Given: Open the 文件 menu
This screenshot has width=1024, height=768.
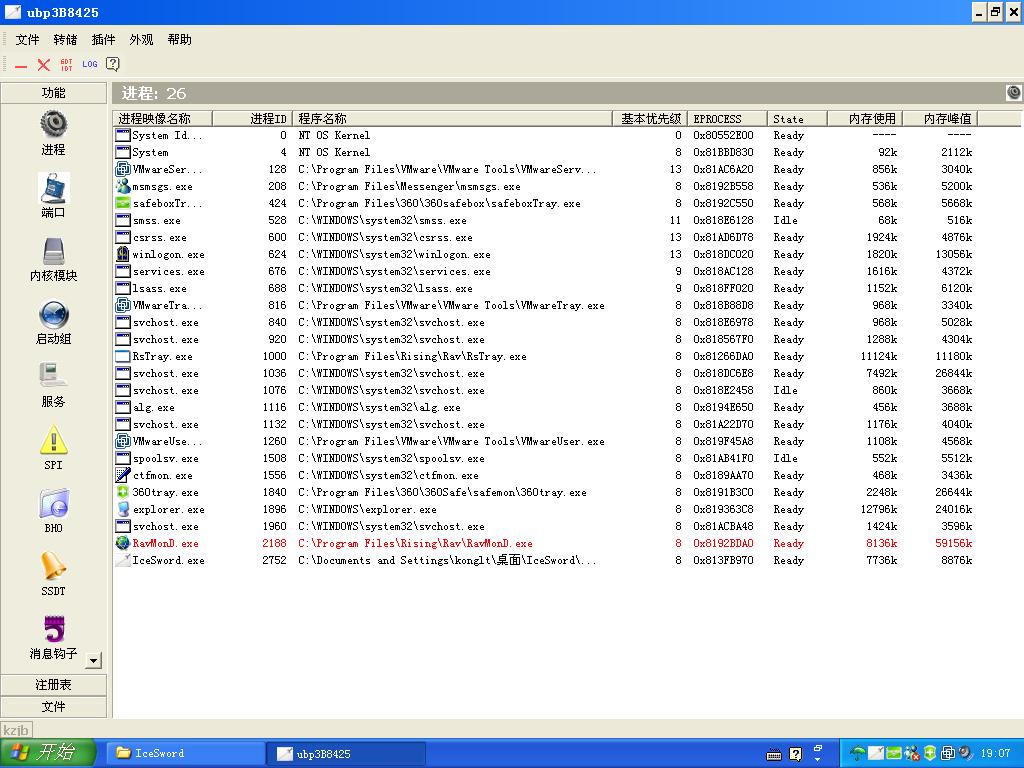Looking at the screenshot, I should (x=27, y=40).
